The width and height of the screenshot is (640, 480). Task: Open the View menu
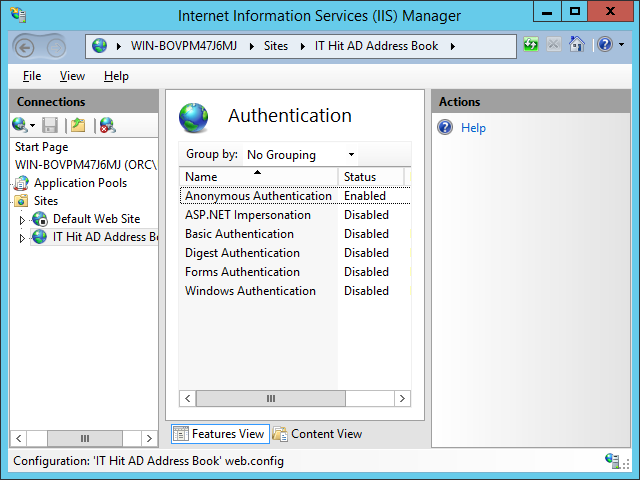72,76
